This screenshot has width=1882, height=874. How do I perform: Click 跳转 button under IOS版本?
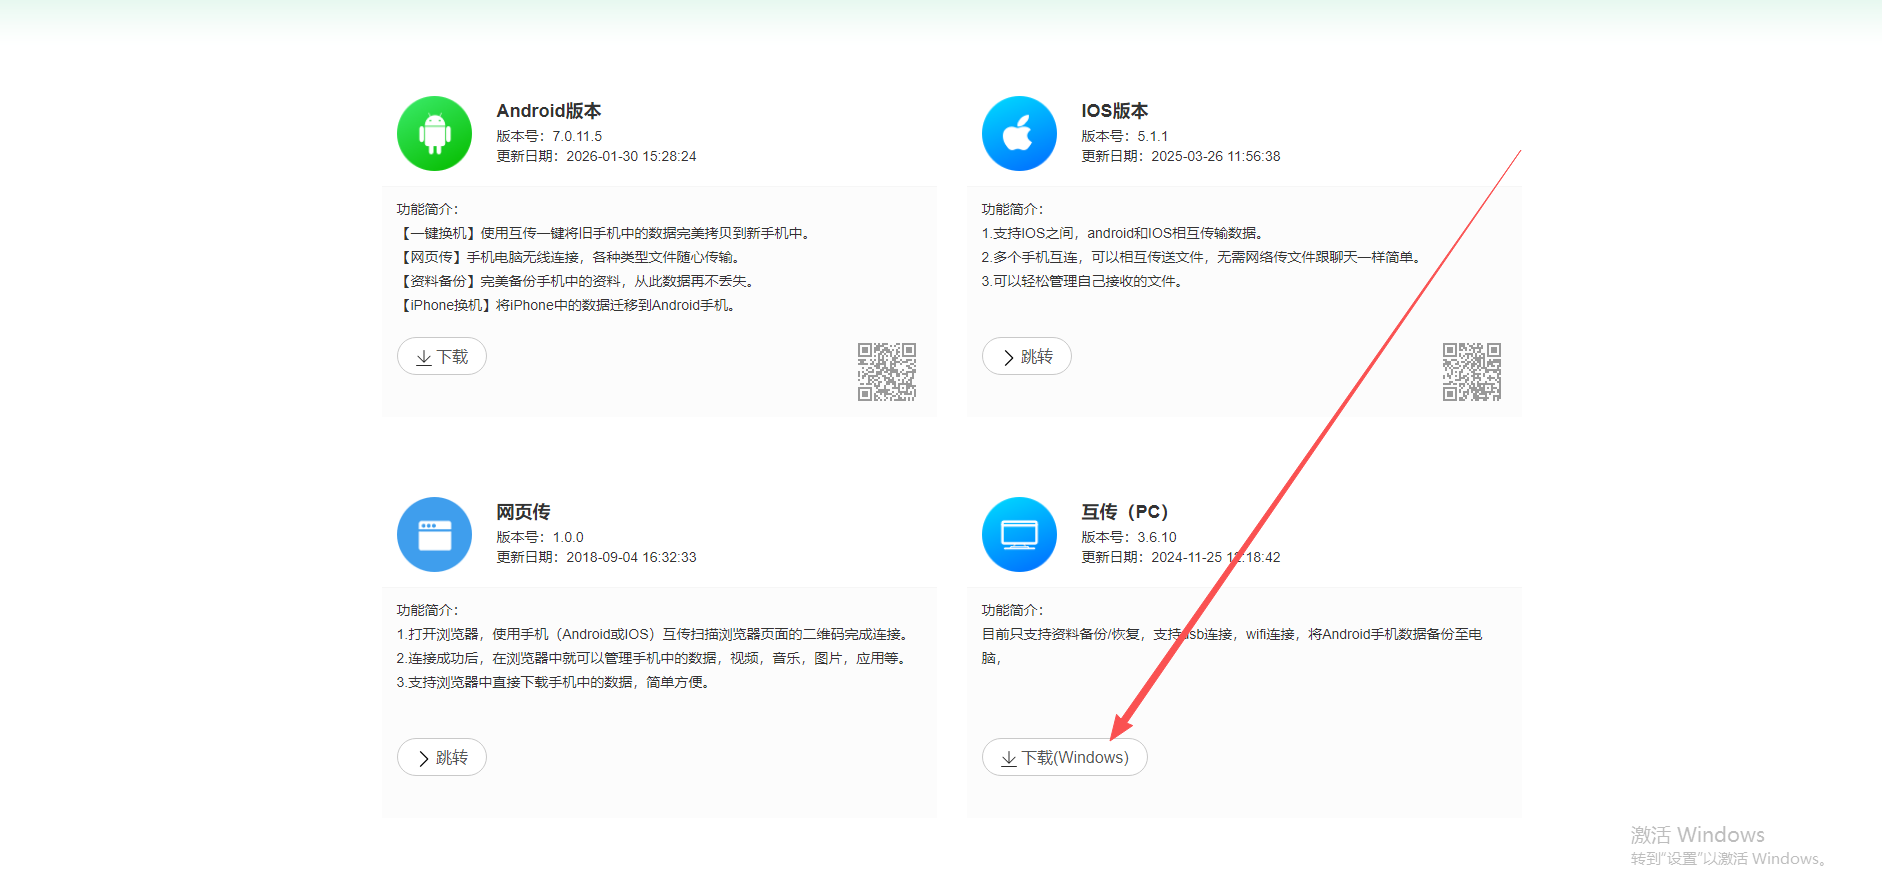point(1027,356)
